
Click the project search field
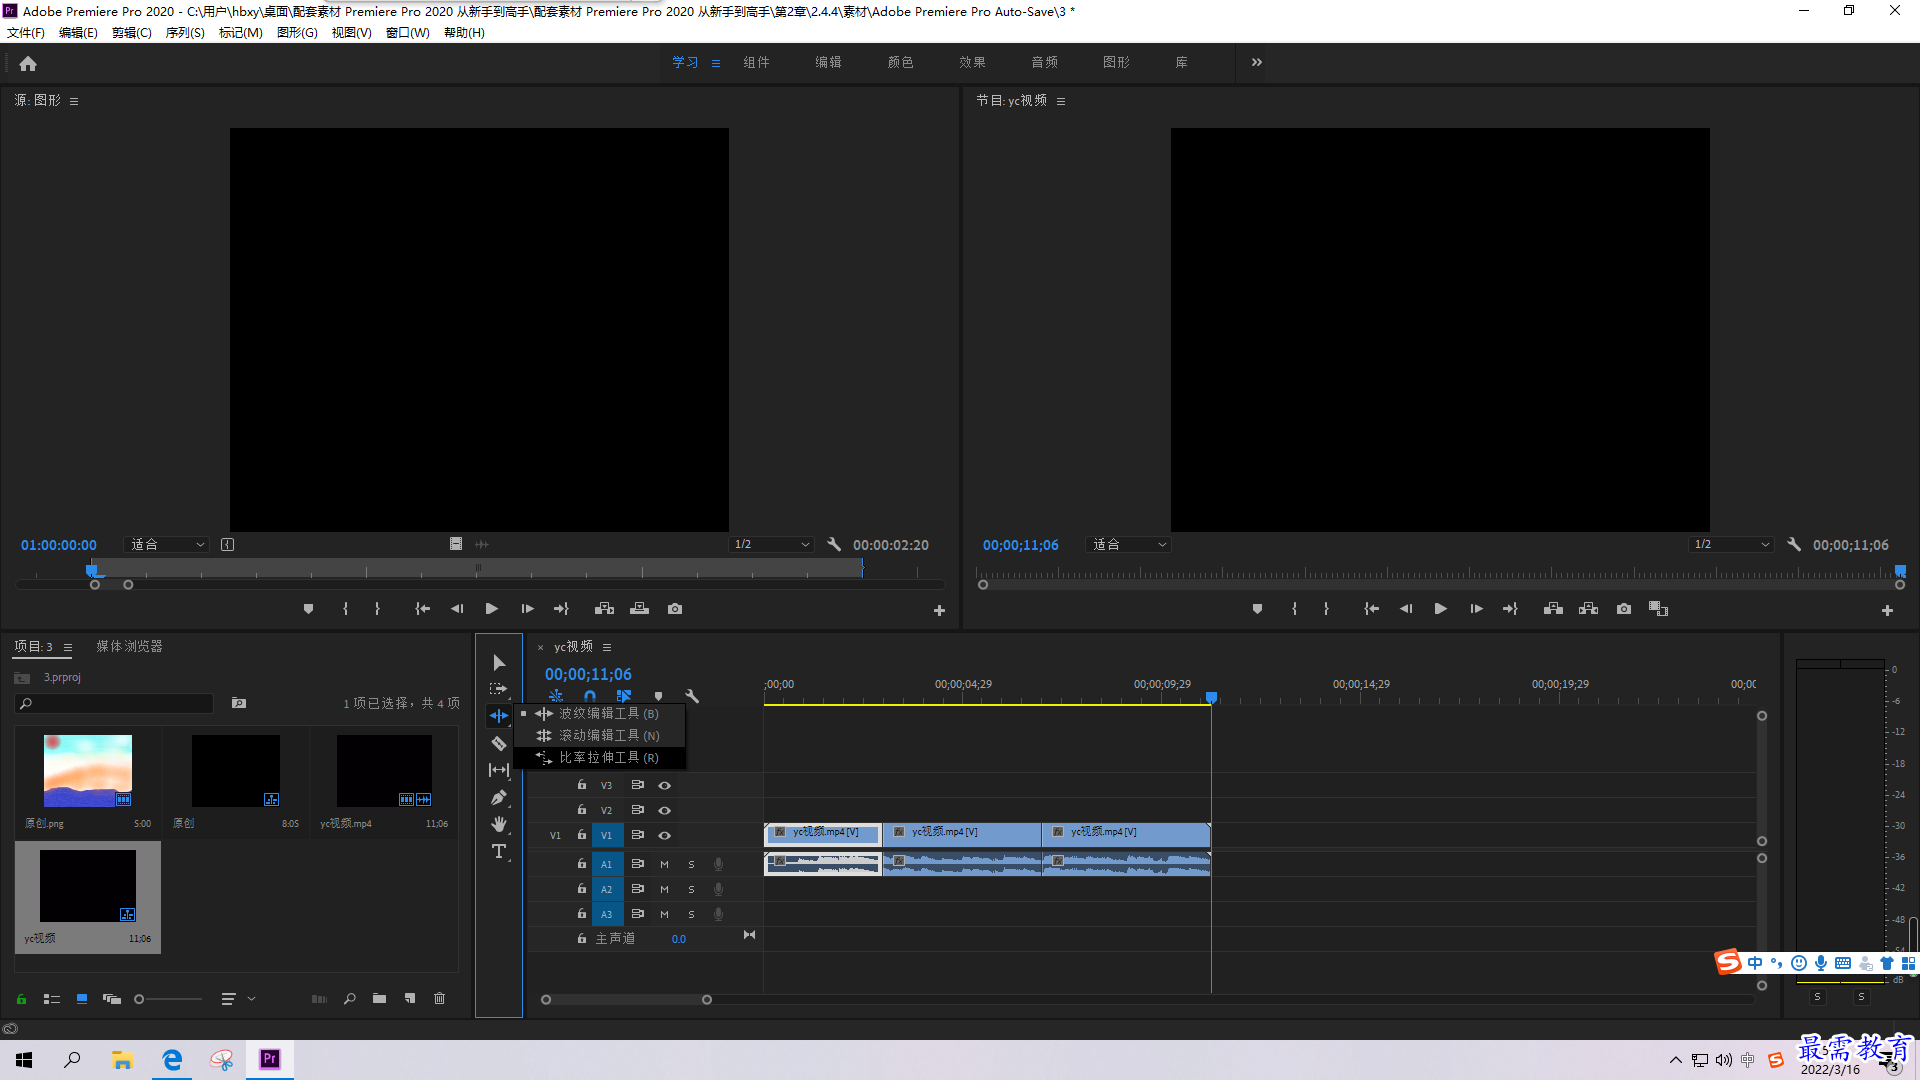[x=115, y=704]
